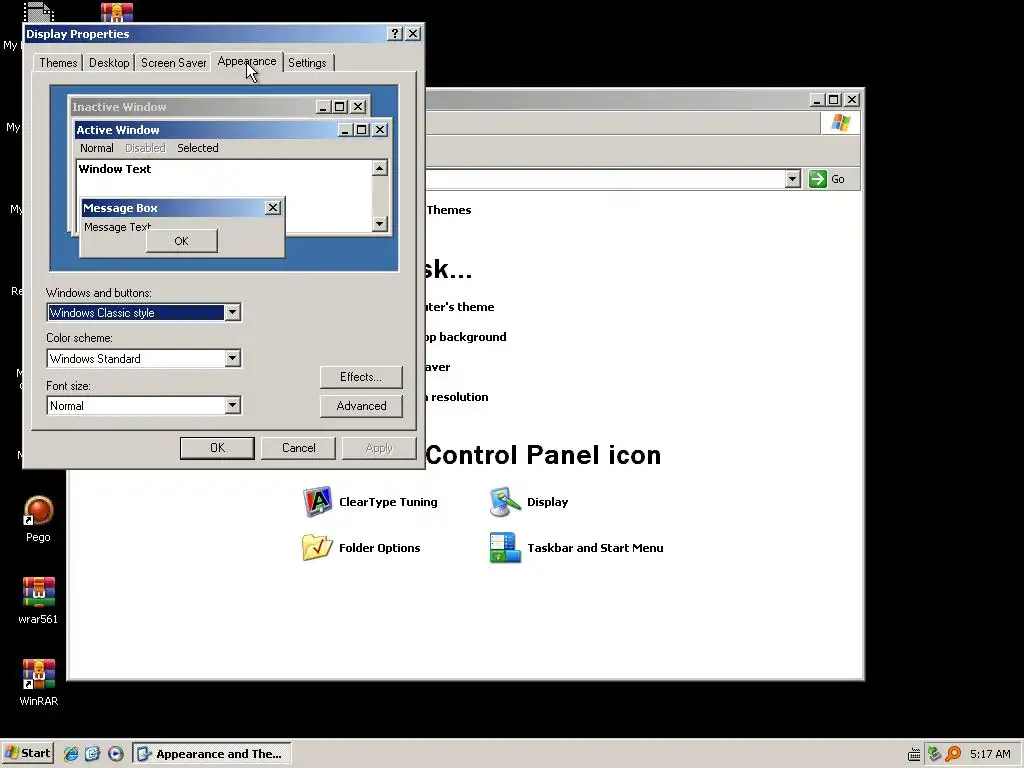Expand the Windows and buttons dropdown
Viewport: 1024px width, 768px height.
click(232, 312)
